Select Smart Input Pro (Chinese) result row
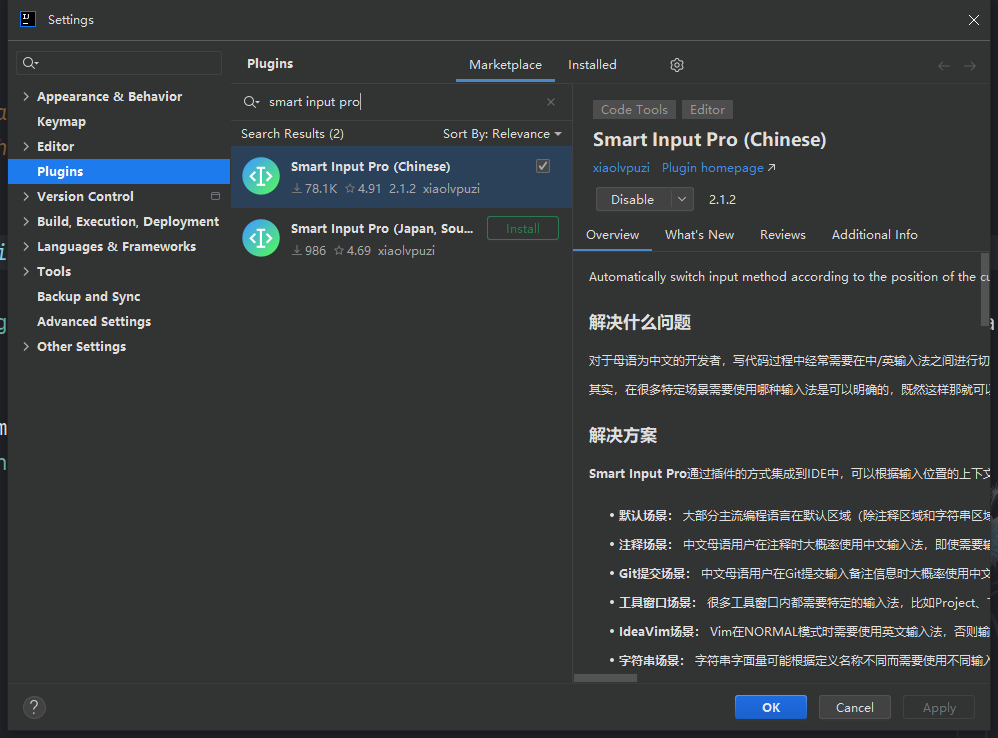The image size is (998, 738). 401,177
